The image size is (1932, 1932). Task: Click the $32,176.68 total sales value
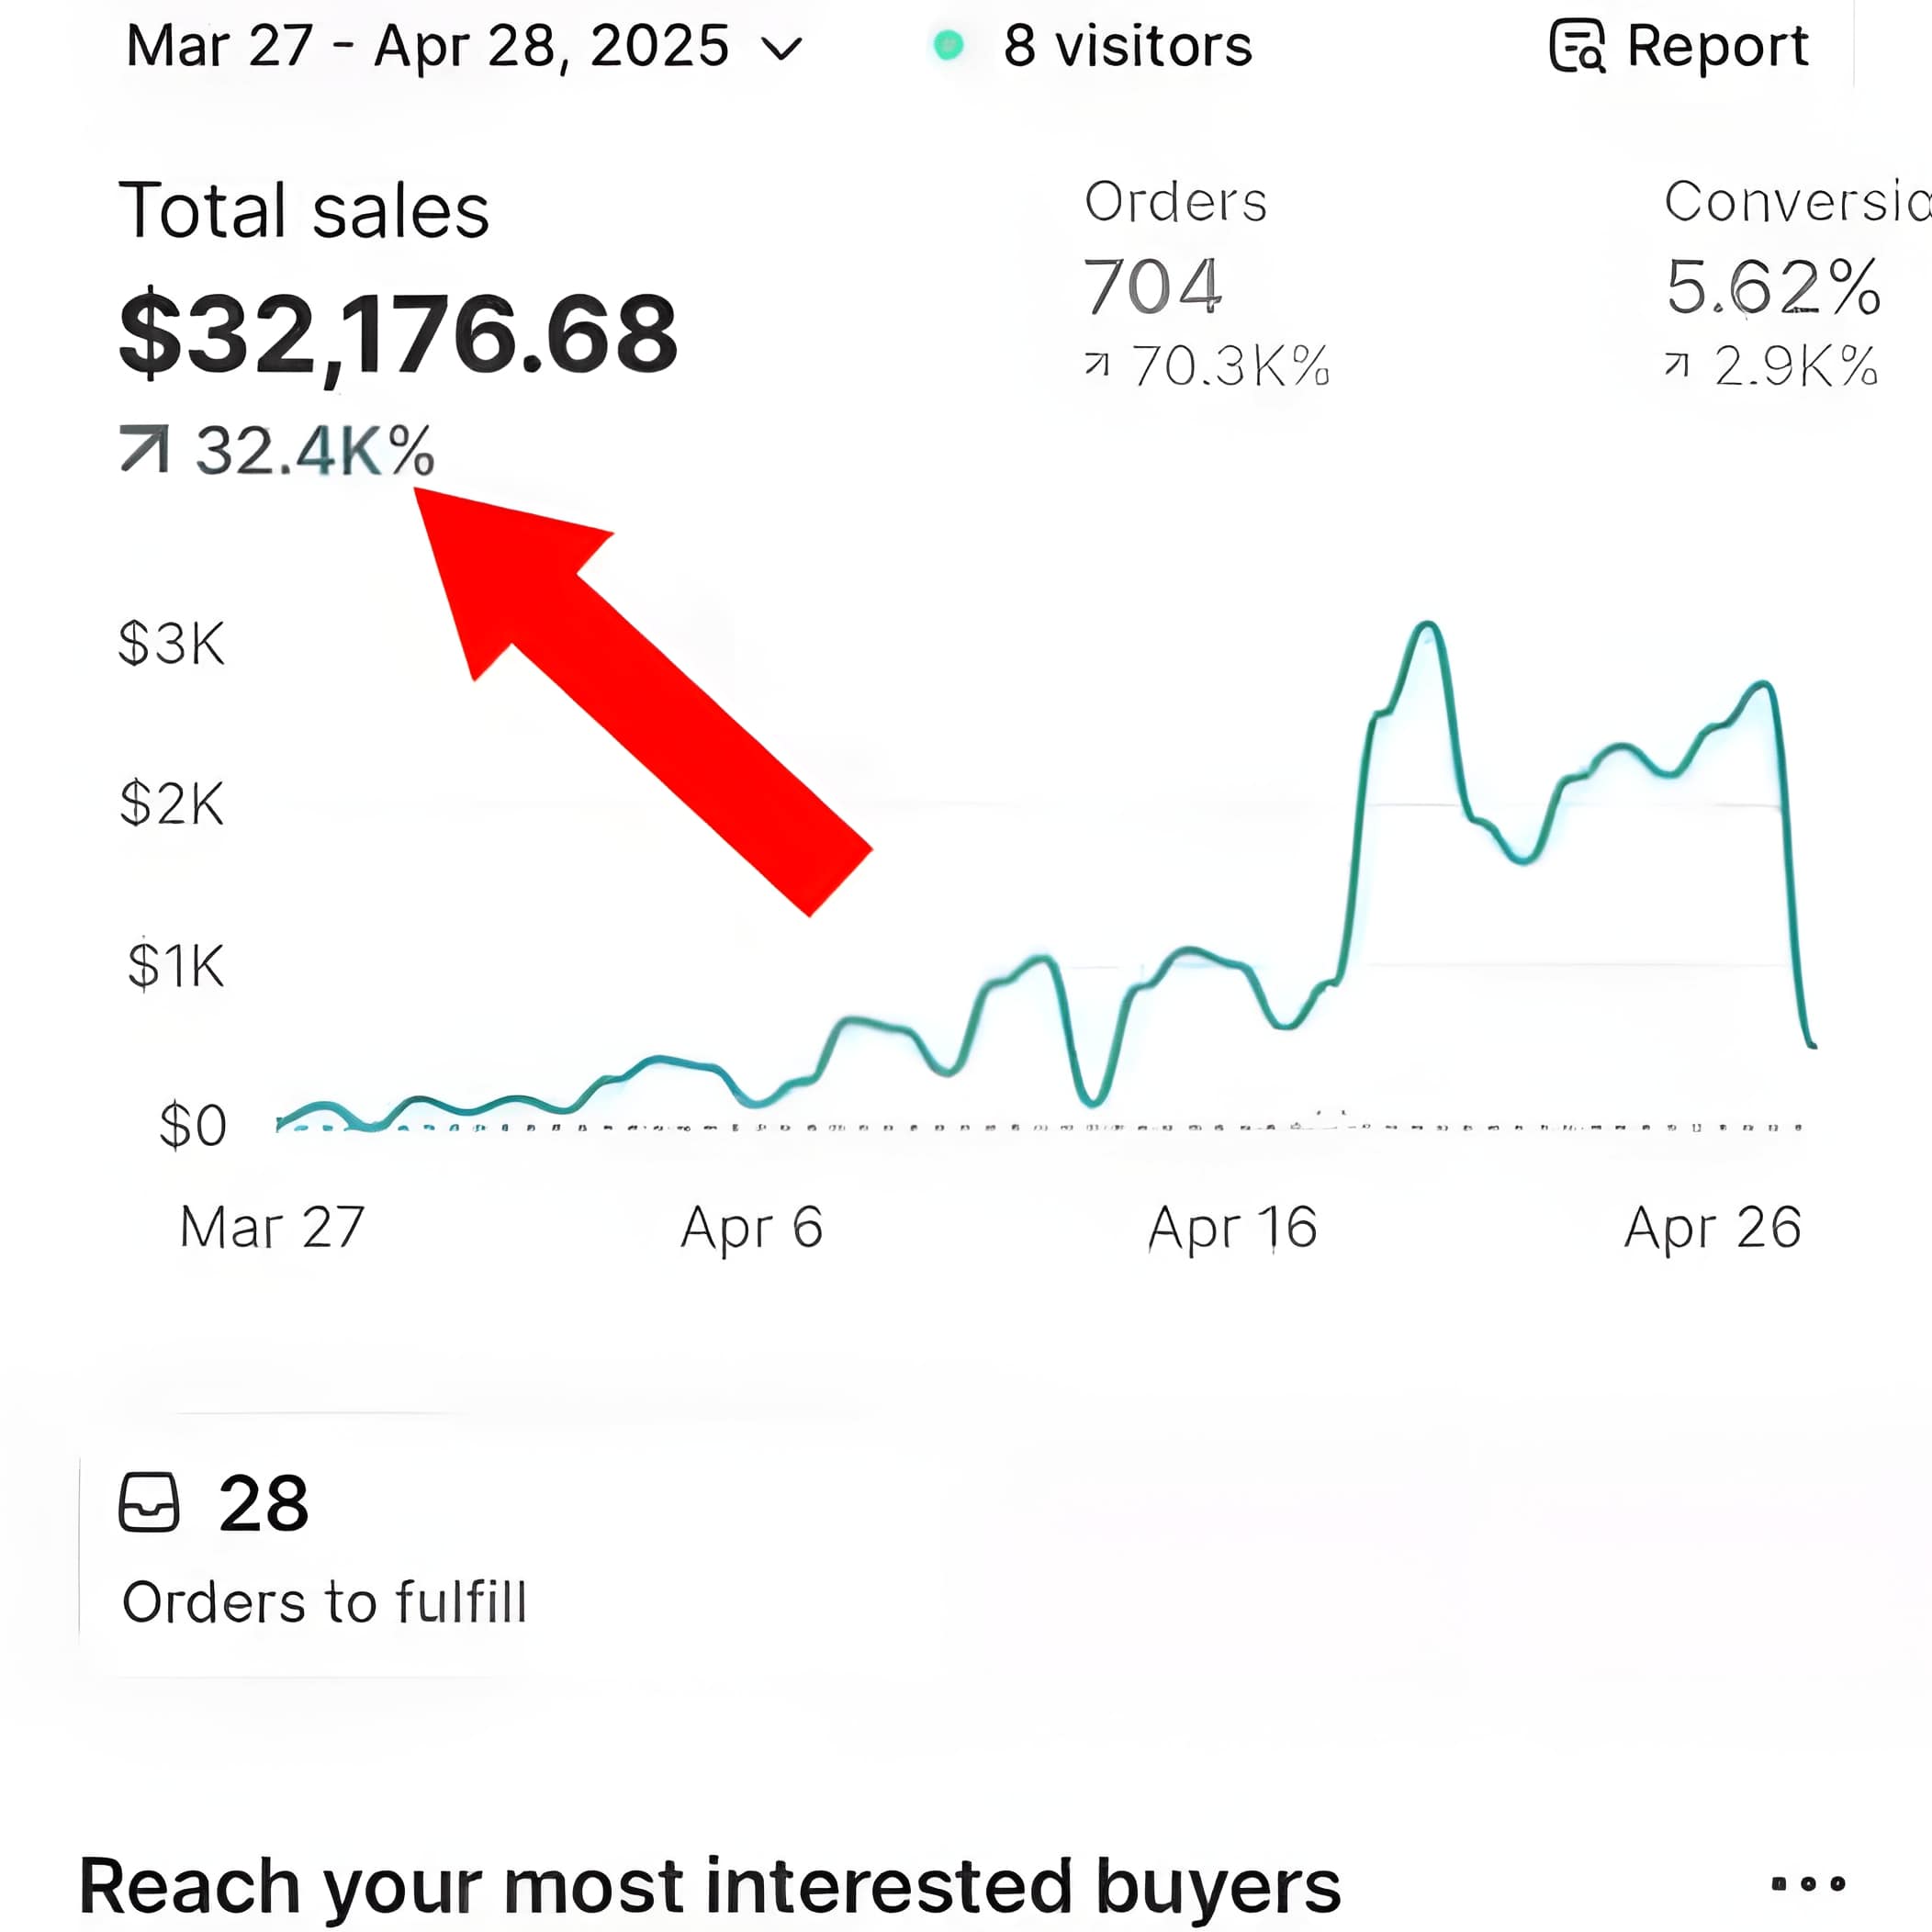(x=398, y=333)
